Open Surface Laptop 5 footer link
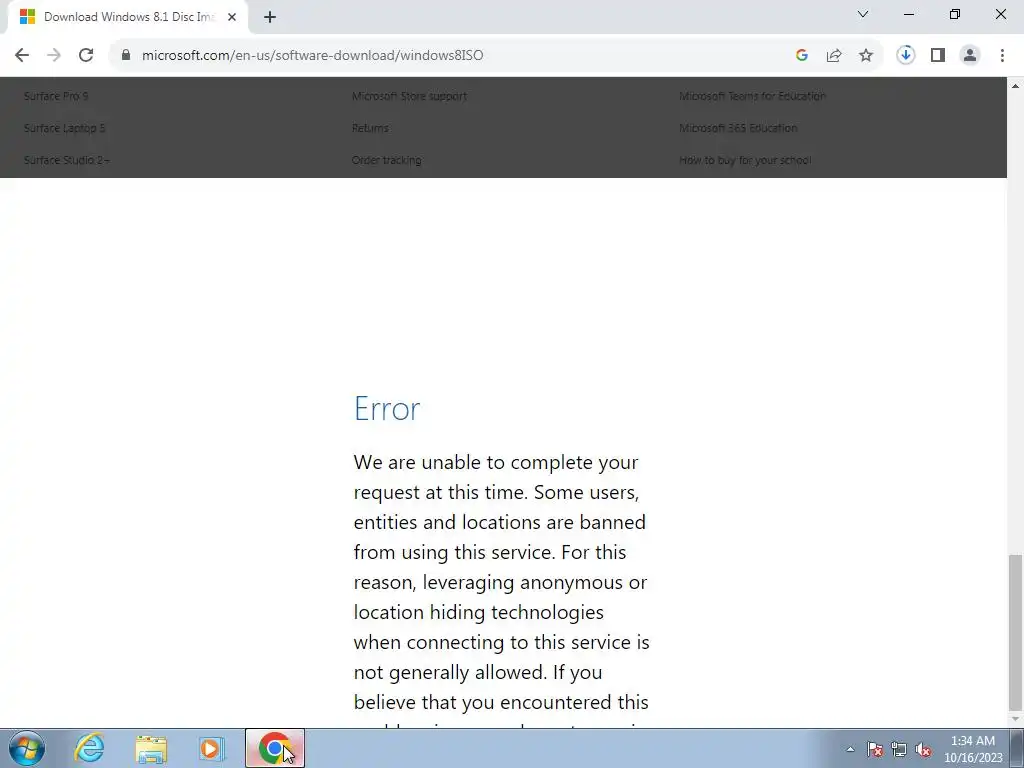1024x768 pixels. [64, 128]
